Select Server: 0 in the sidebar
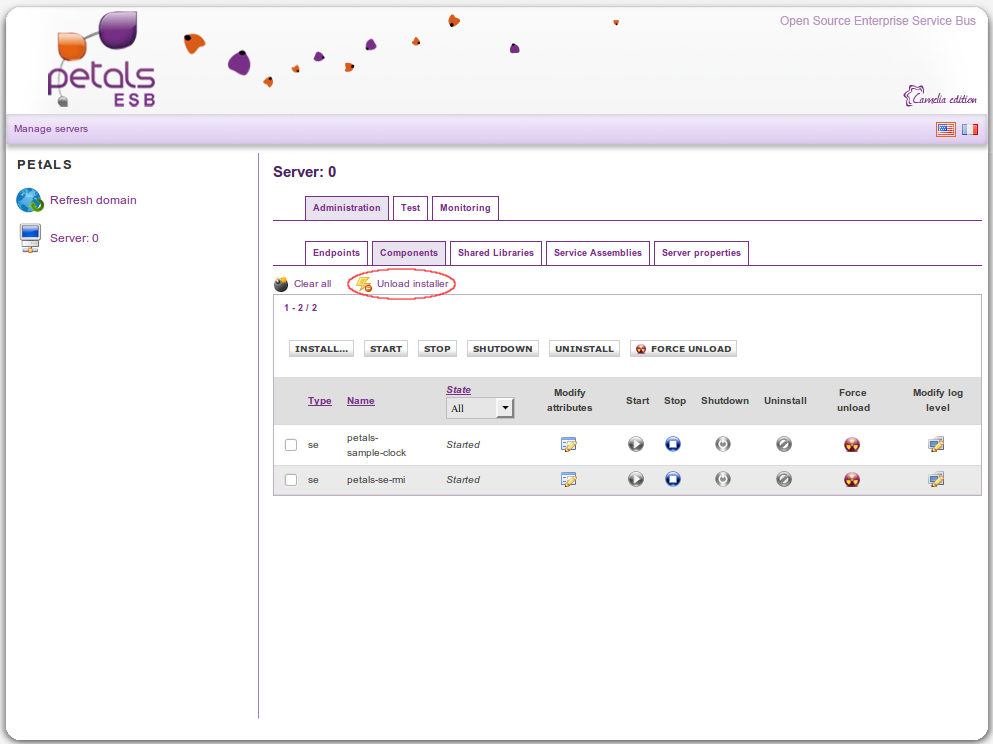Viewport: 993px width, 744px height. click(73, 238)
